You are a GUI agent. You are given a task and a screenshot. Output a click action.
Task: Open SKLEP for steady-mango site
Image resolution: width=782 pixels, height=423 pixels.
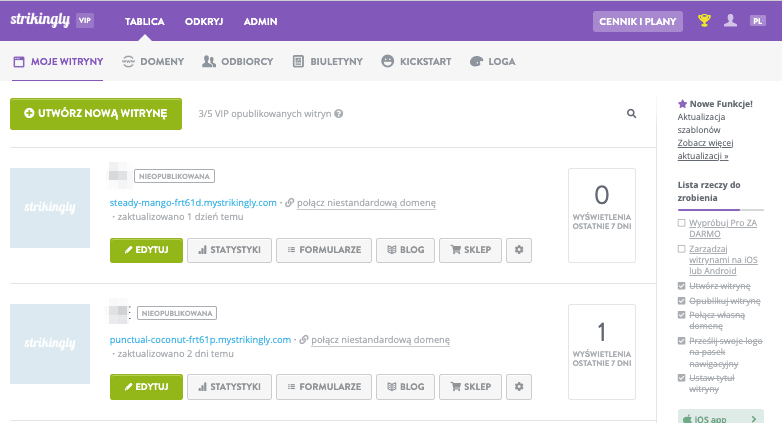(470, 250)
